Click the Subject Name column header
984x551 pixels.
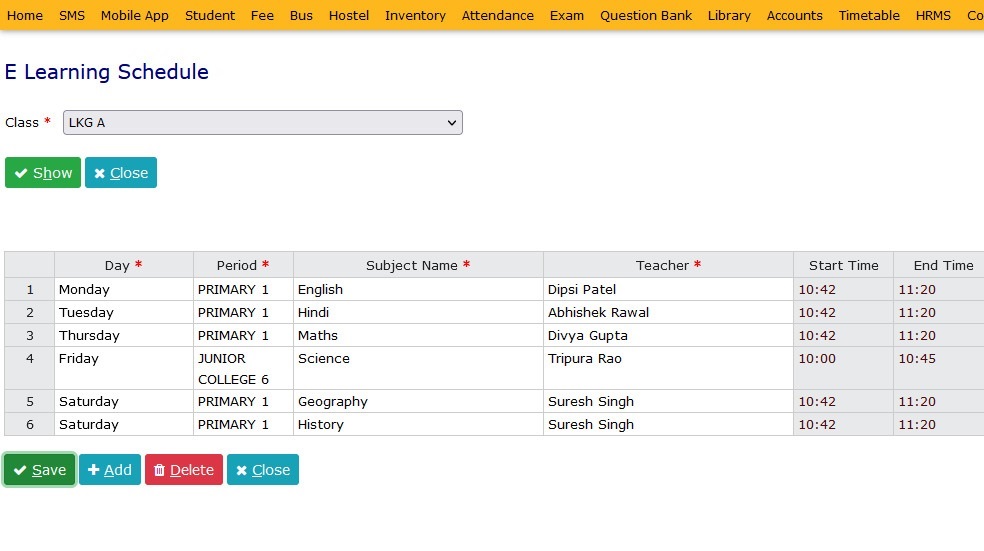tap(418, 265)
